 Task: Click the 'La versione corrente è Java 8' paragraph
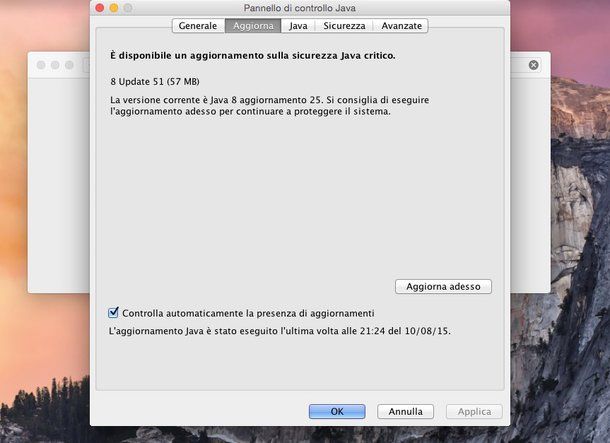[x=269, y=105]
